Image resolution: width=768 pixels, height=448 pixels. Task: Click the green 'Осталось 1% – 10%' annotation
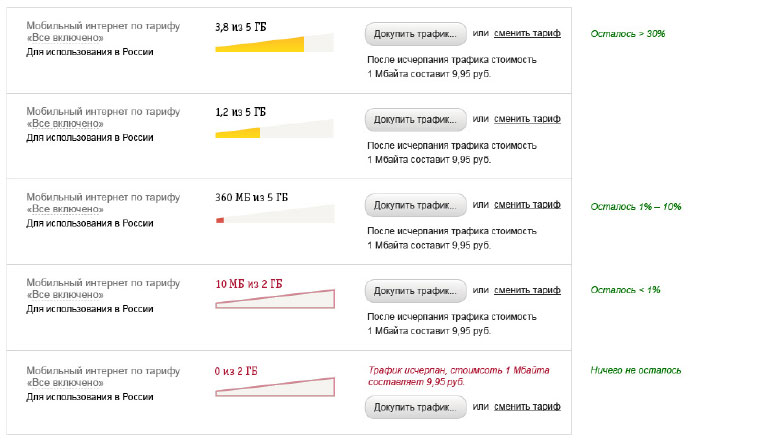coord(636,206)
